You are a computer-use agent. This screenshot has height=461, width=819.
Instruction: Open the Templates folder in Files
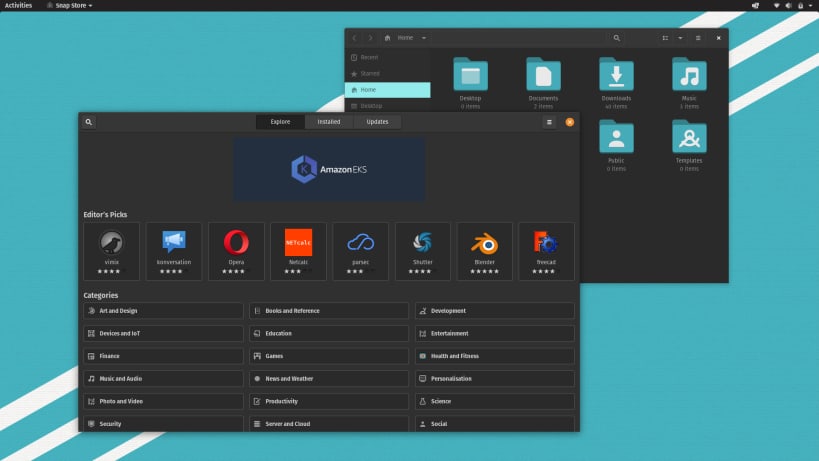point(689,146)
